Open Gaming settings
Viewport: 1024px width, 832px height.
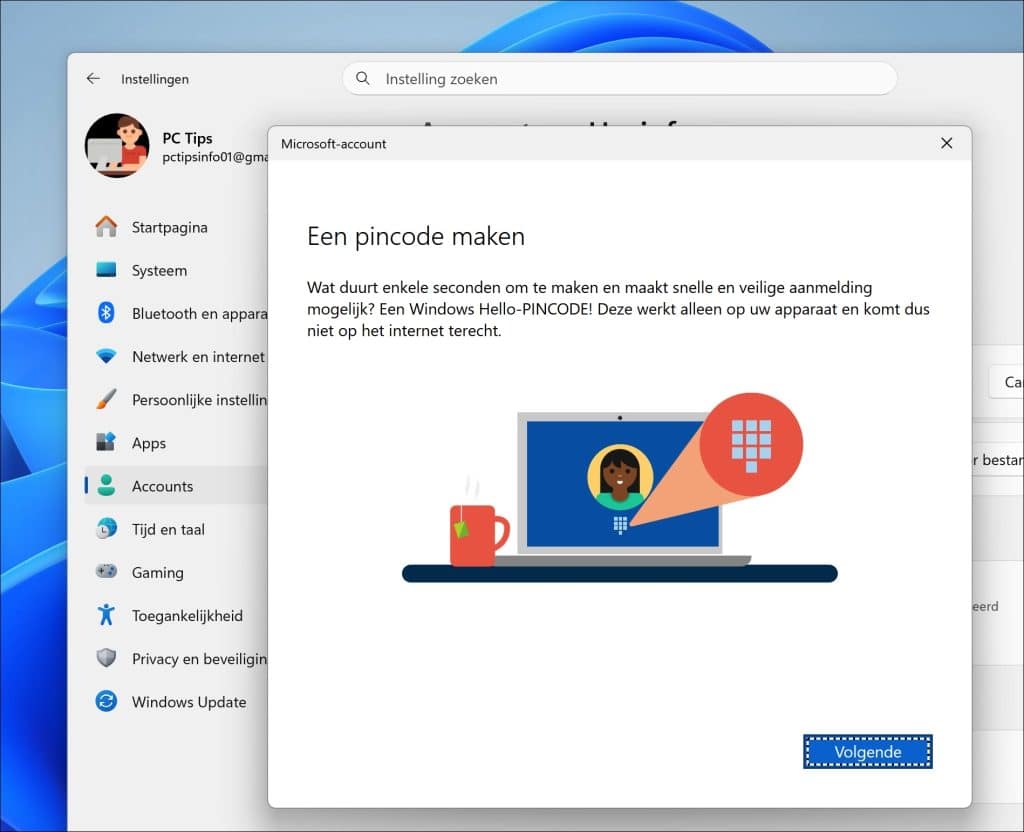point(176,572)
